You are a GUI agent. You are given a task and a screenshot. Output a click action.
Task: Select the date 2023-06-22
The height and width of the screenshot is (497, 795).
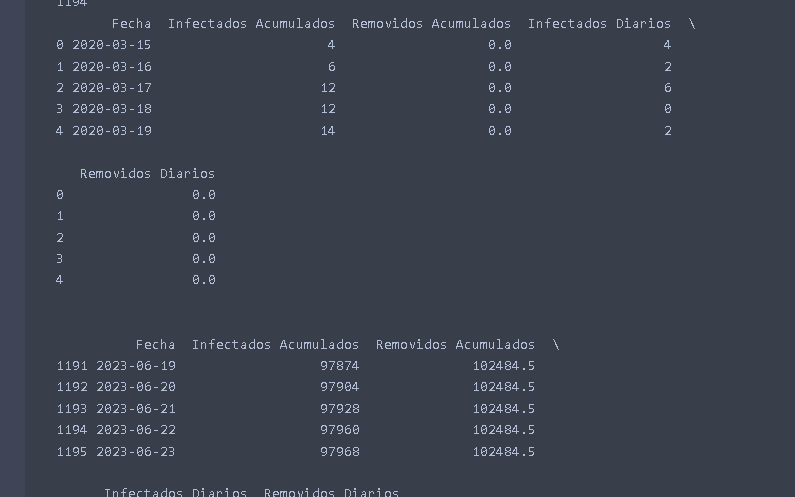(136, 430)
